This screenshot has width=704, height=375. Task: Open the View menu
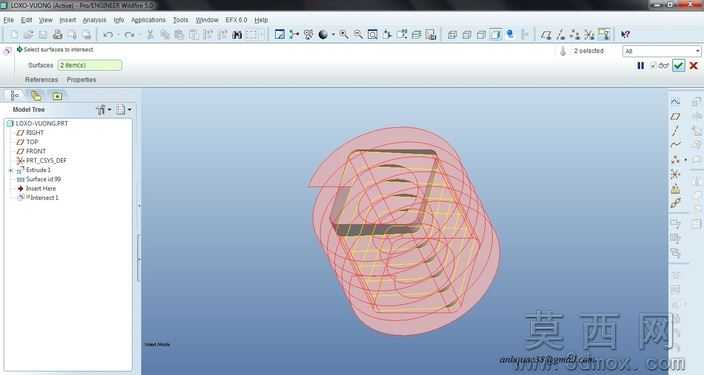tap(45, 20)
